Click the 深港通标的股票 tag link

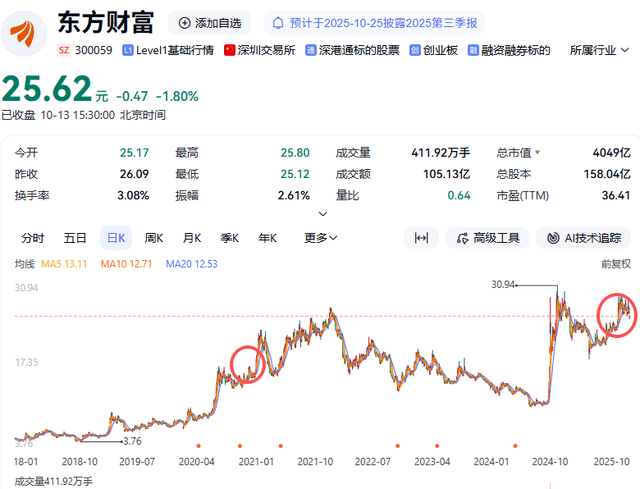pos(353,49)
